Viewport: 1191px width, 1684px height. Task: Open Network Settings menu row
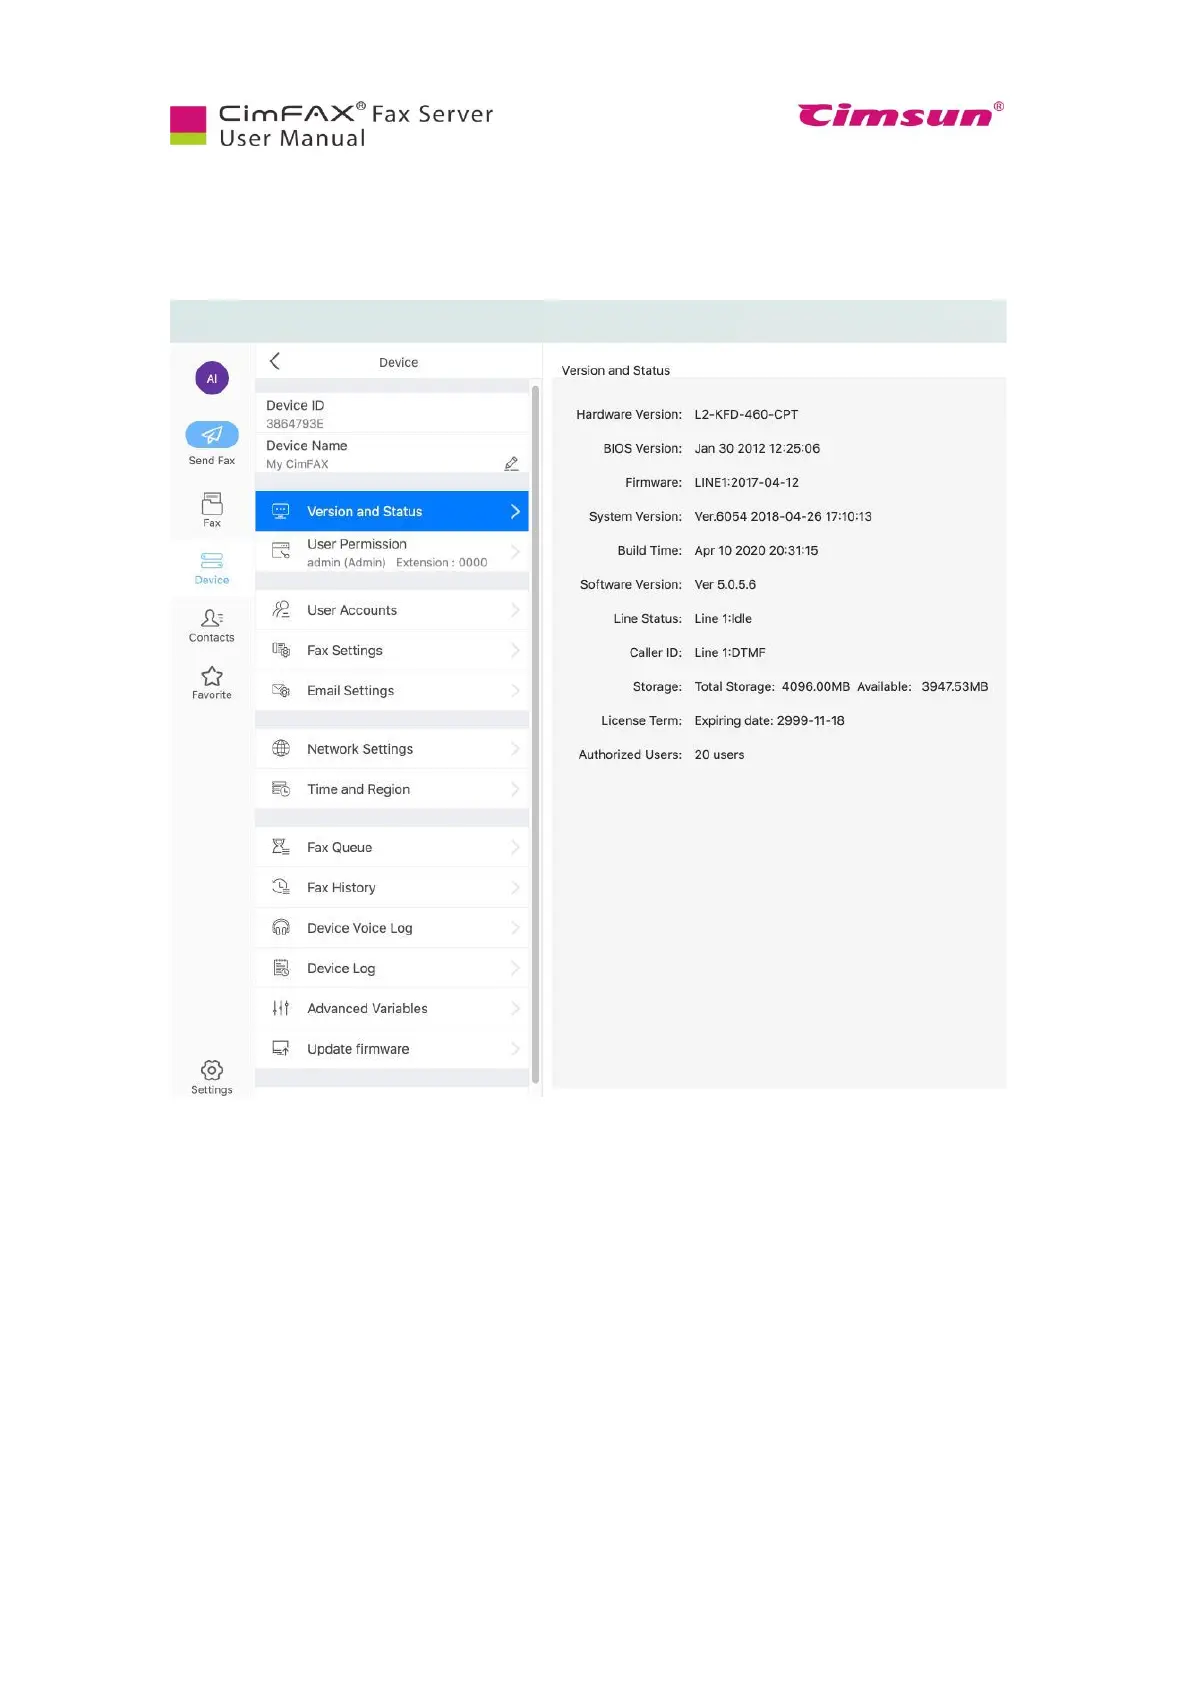(392, 748)
